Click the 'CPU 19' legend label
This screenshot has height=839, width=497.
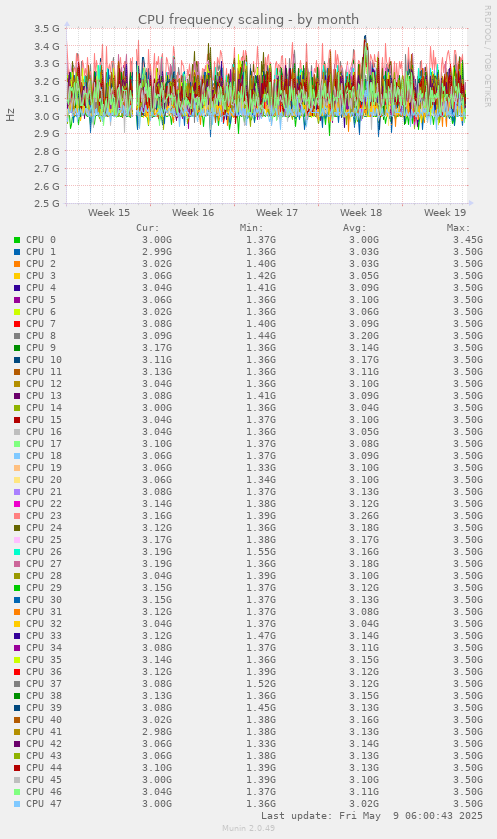[44, 468]
